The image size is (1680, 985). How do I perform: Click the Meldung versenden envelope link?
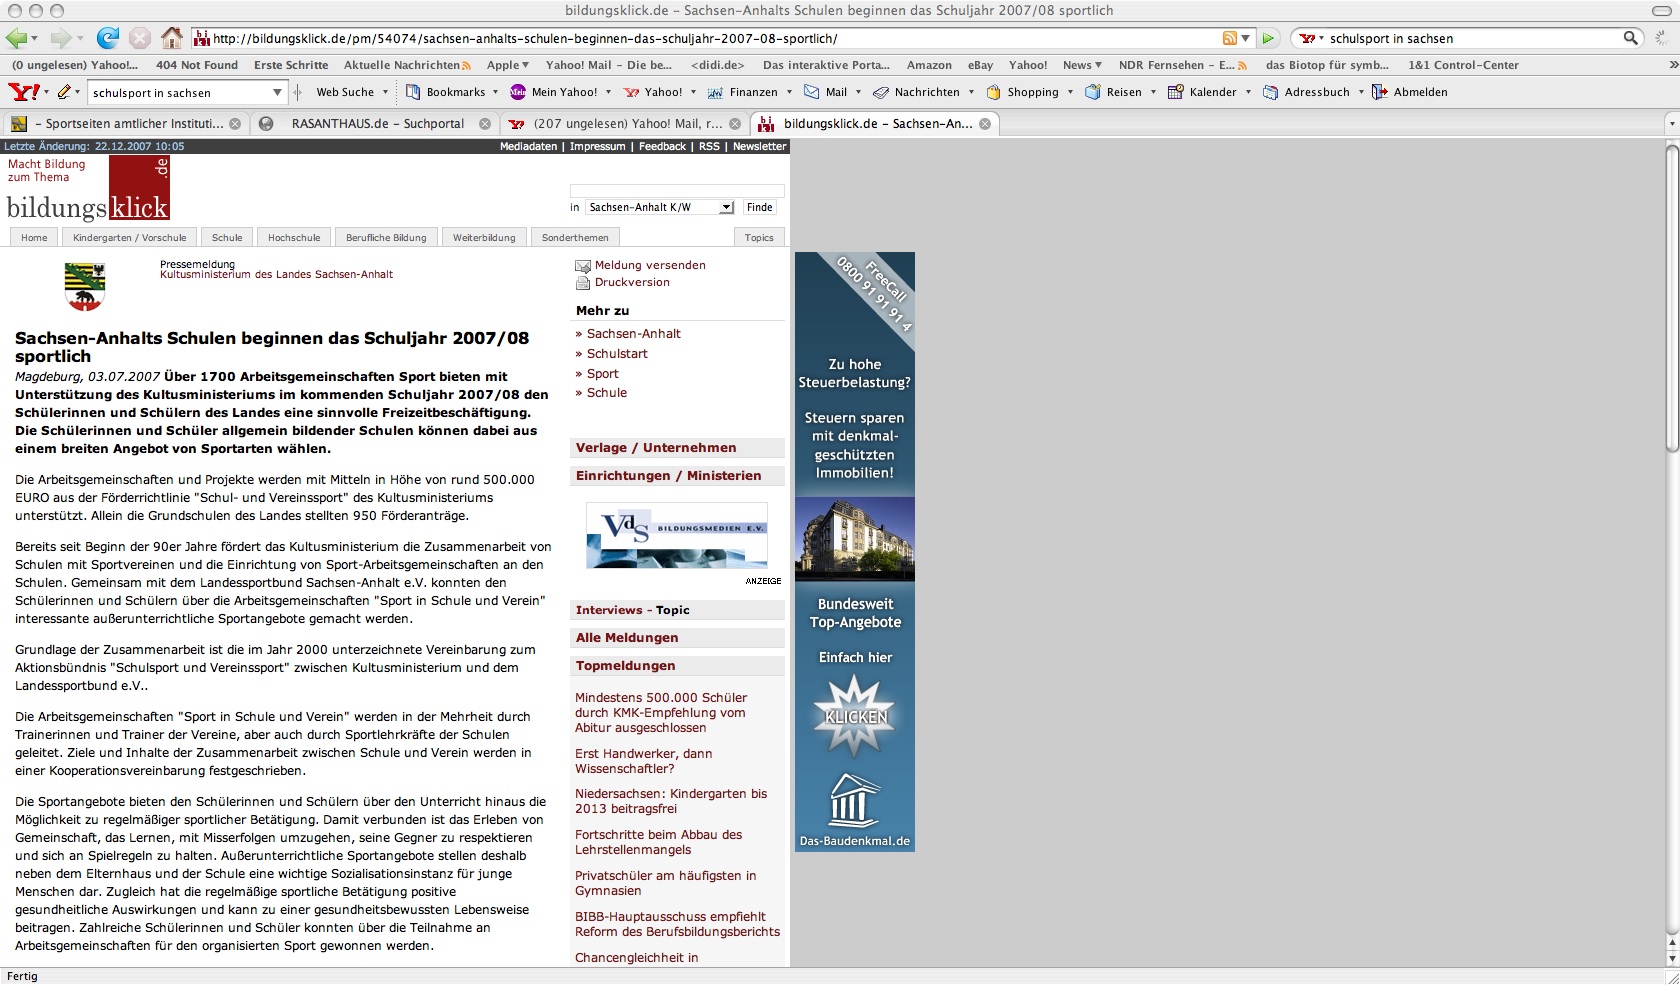click(649, 265)
